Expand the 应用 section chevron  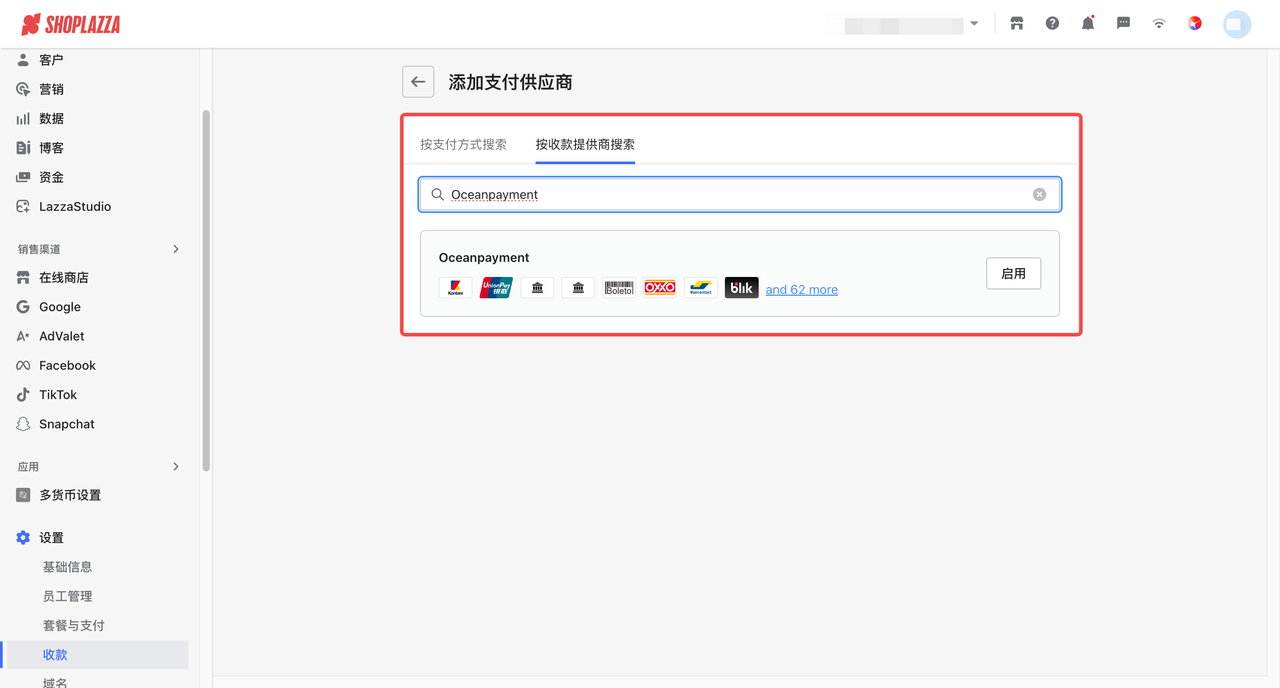point(176,466)
